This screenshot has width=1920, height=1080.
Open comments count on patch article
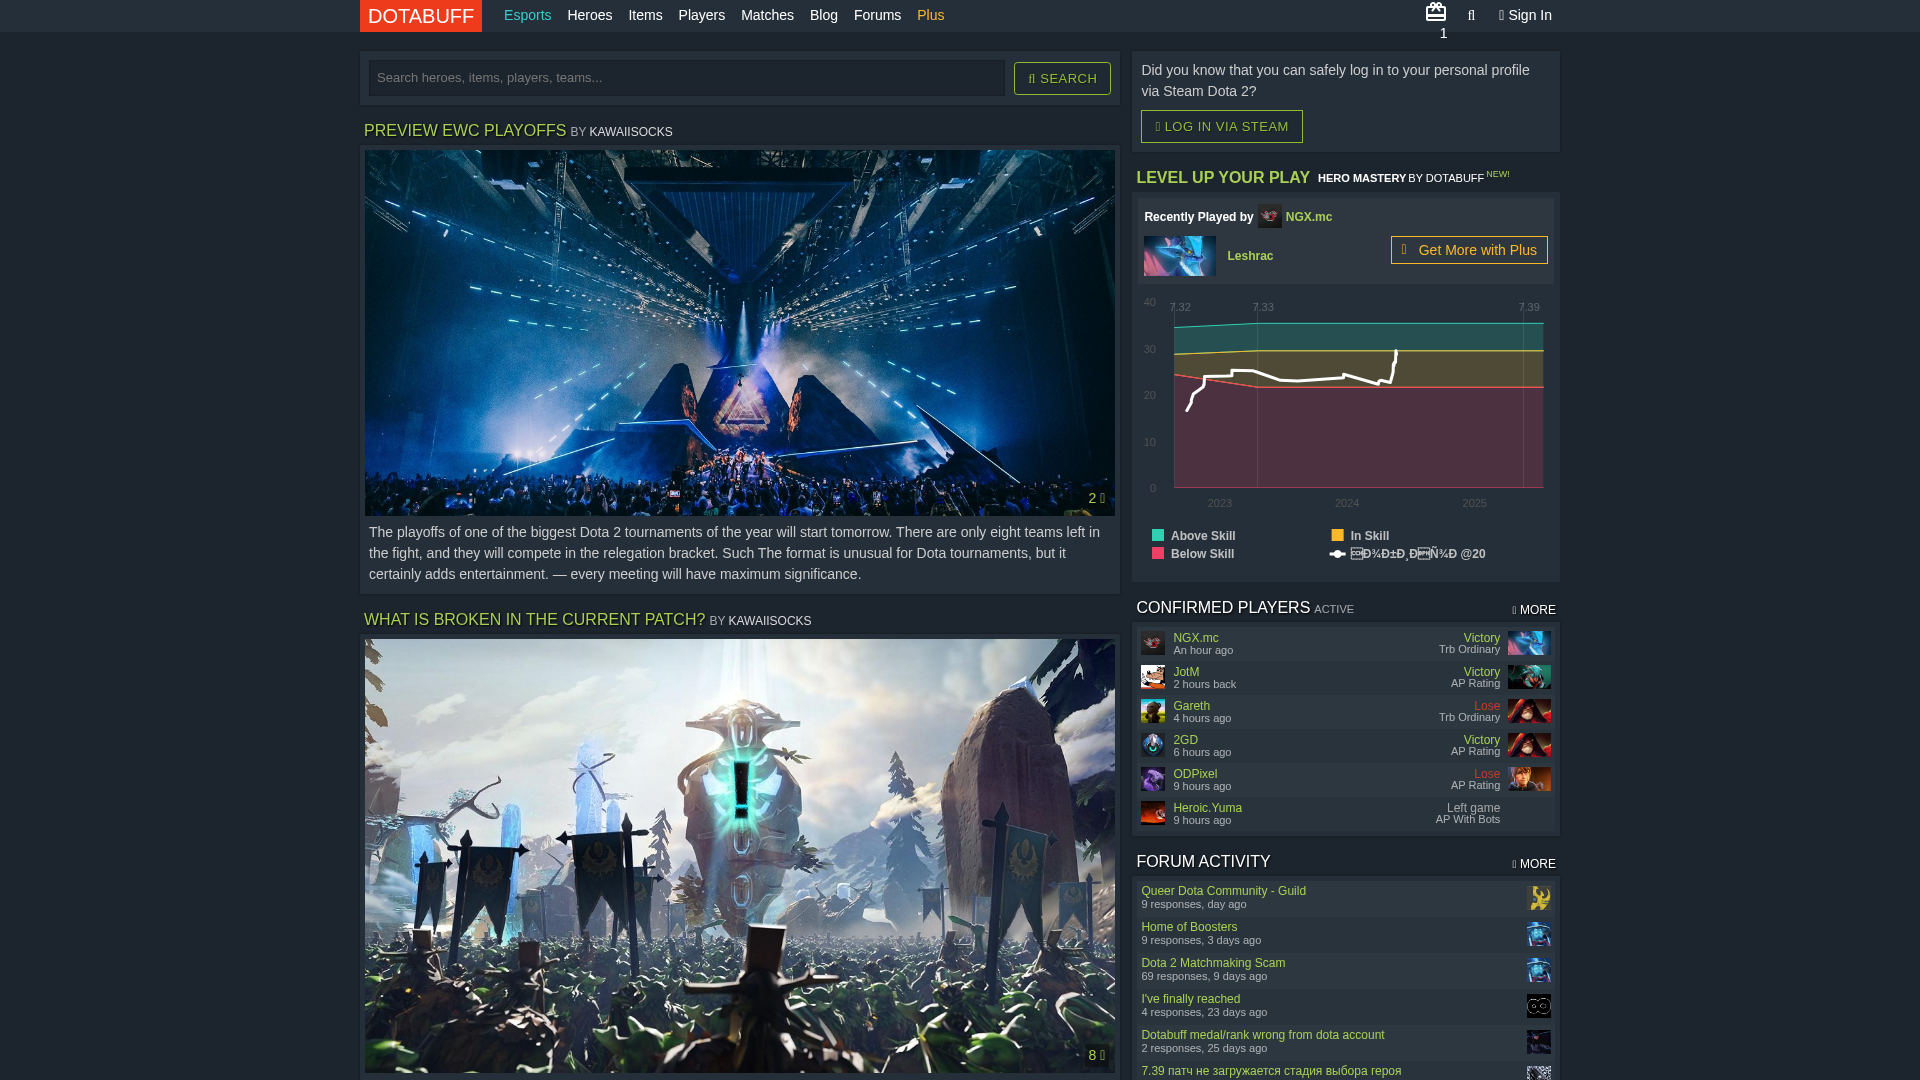pos(1096,1055)
